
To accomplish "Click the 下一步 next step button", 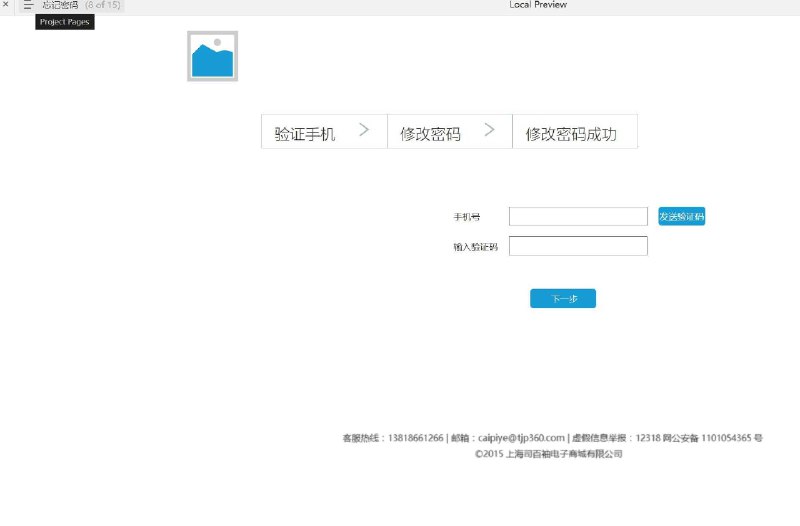I will coord(563,298).
